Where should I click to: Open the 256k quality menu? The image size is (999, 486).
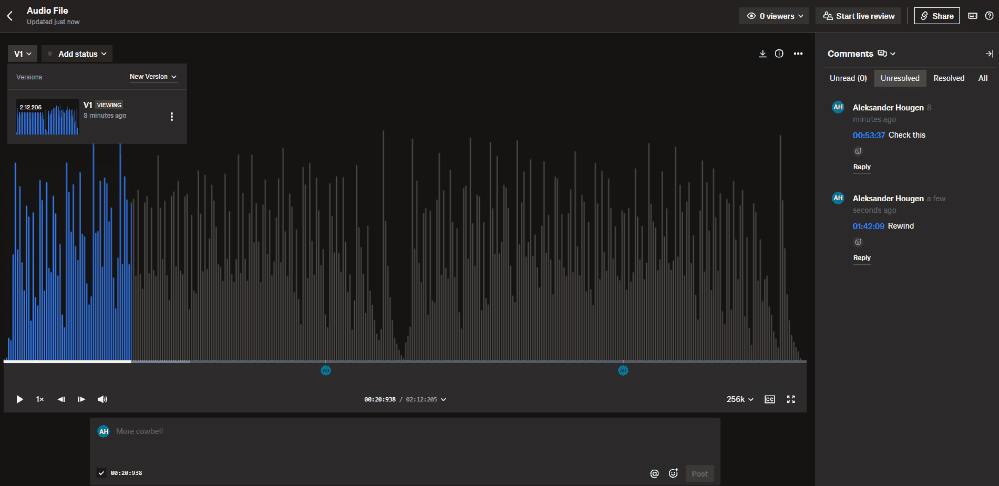[740, 399]
